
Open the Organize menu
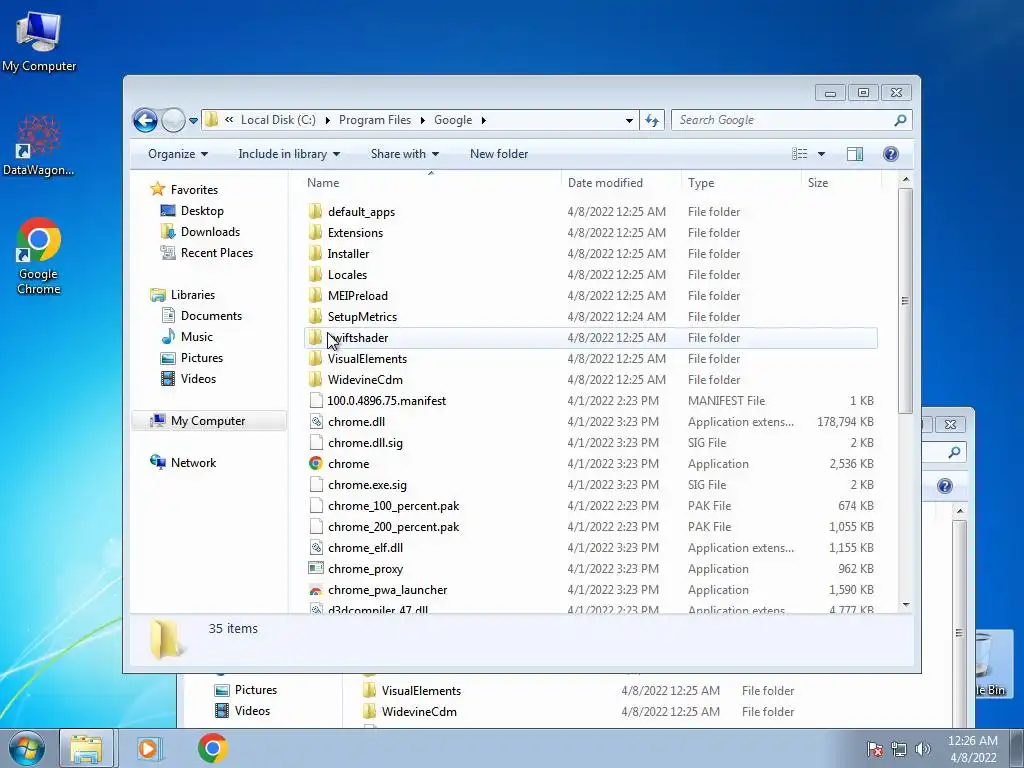(x=178, y=154)
